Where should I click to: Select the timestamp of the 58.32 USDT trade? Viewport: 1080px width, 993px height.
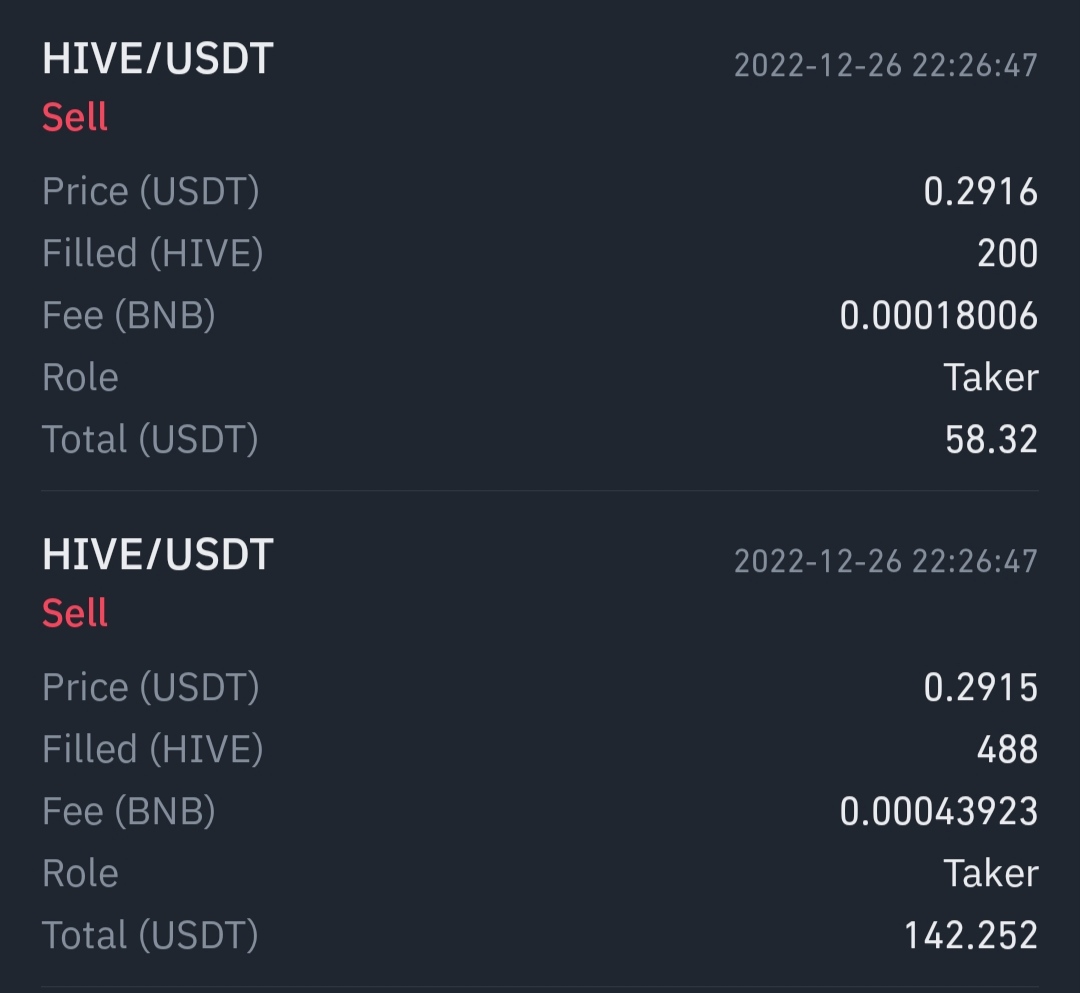click(885, 66)
